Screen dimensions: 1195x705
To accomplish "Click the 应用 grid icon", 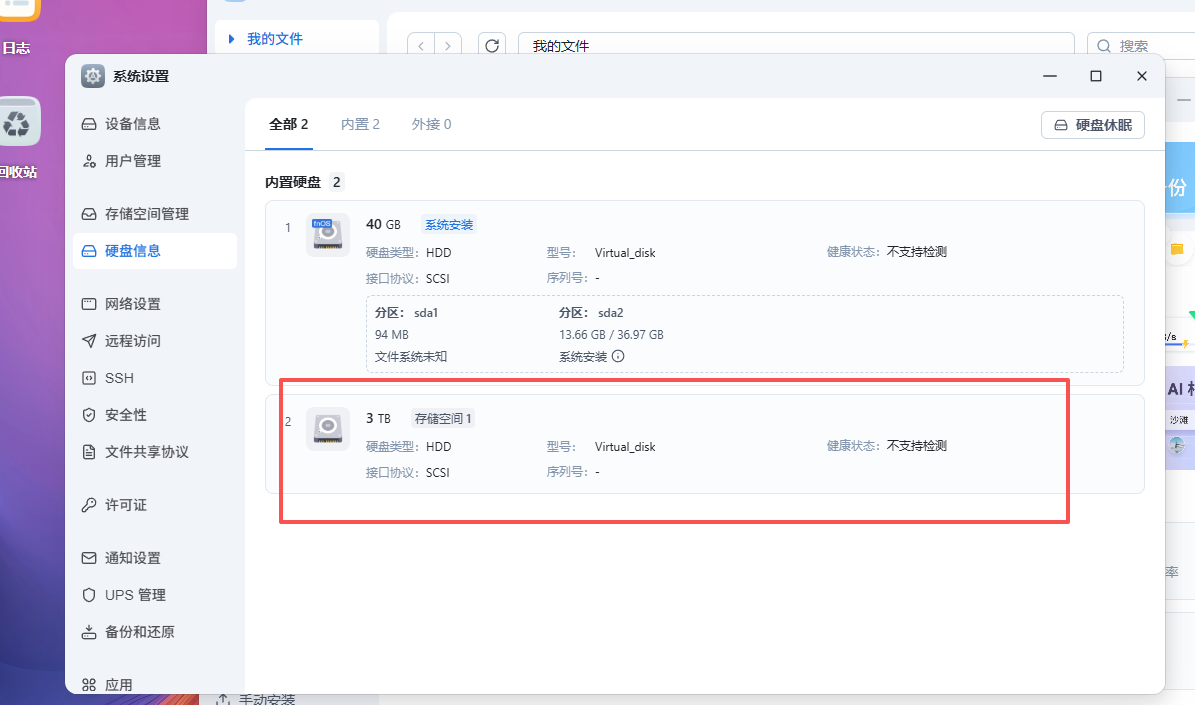I will pos(89,684).
